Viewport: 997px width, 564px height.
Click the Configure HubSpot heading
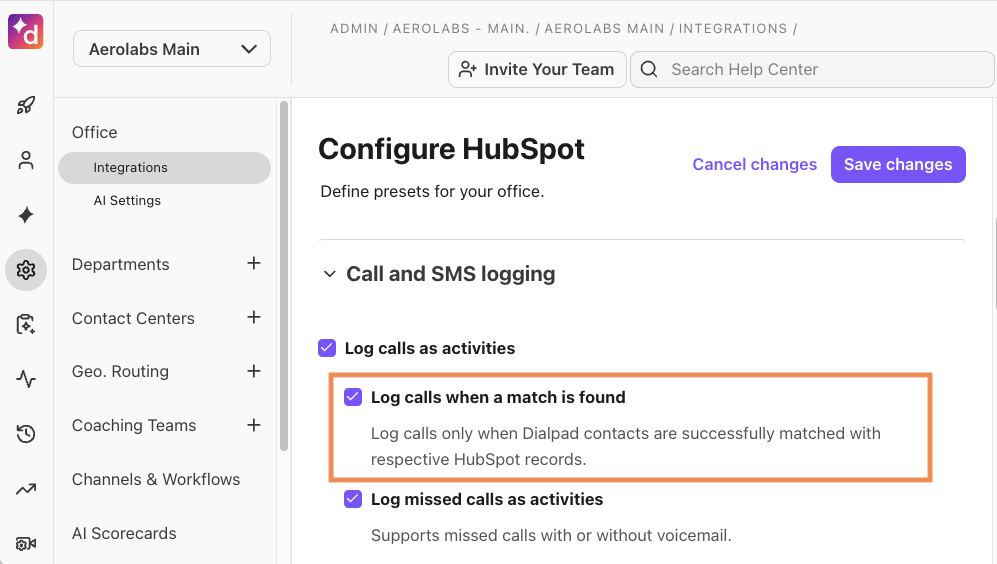[451, 149]
